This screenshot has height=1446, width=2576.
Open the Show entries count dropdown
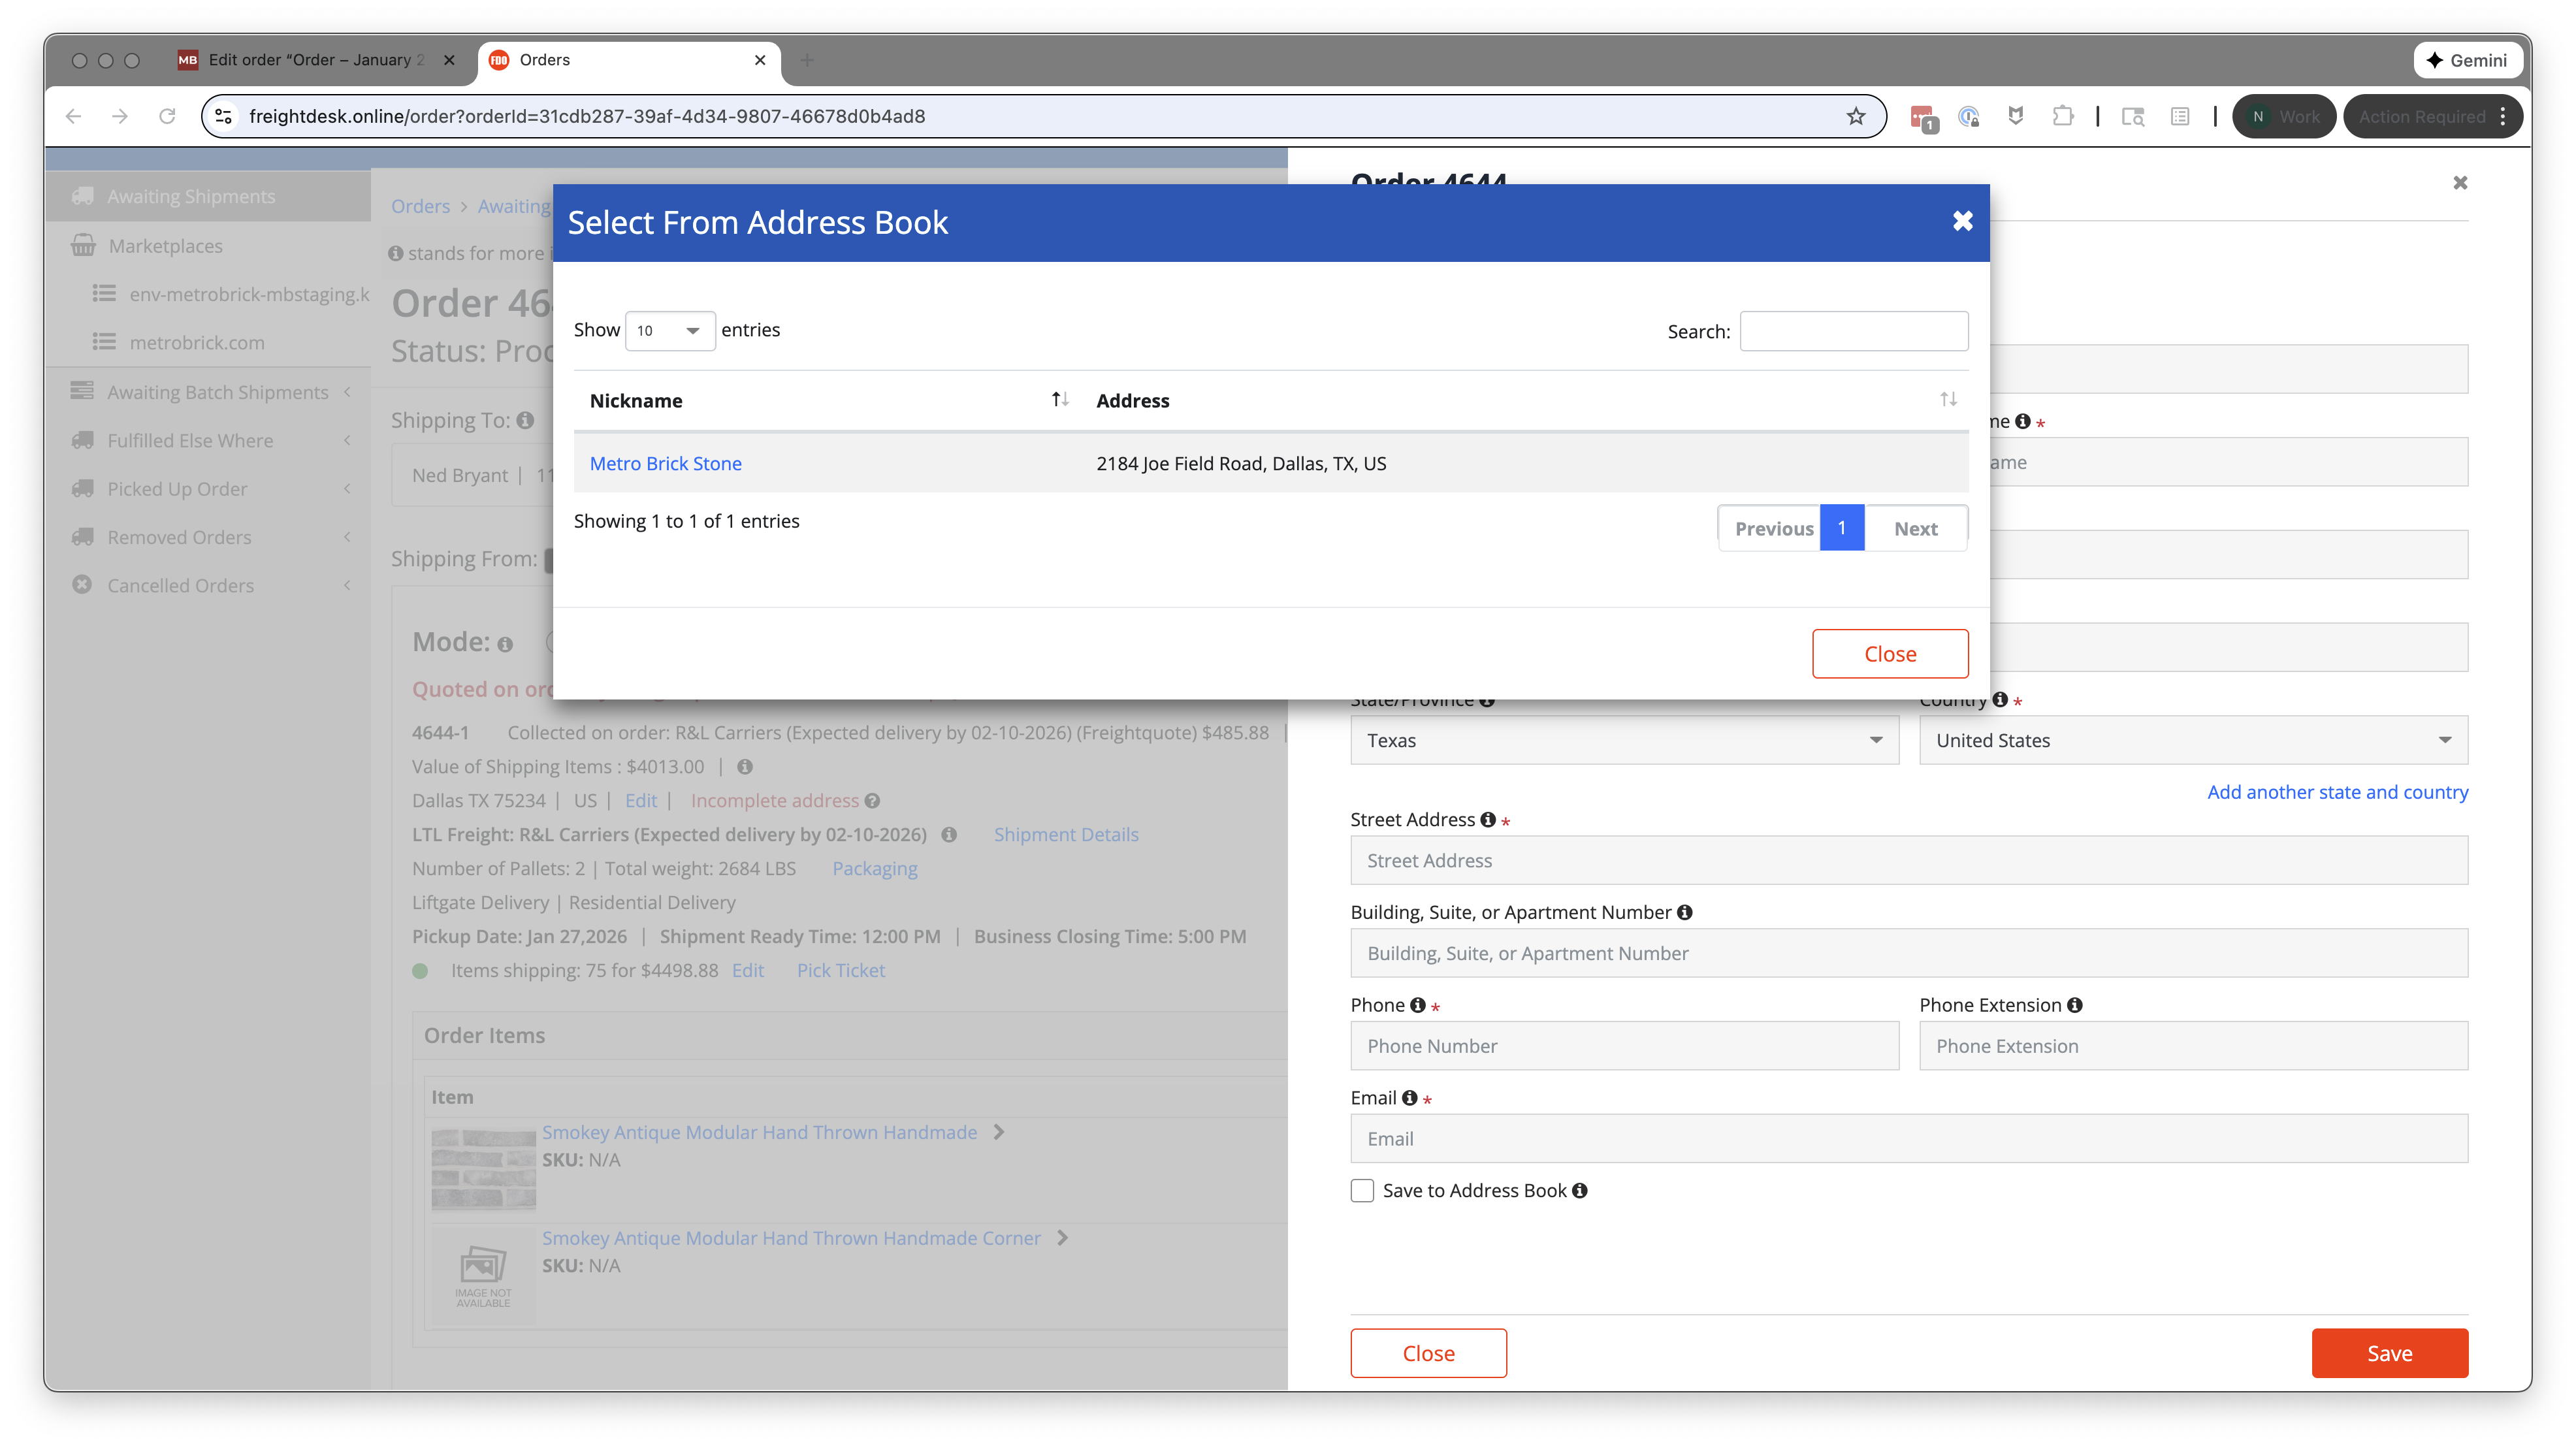[x=669, y=331]
